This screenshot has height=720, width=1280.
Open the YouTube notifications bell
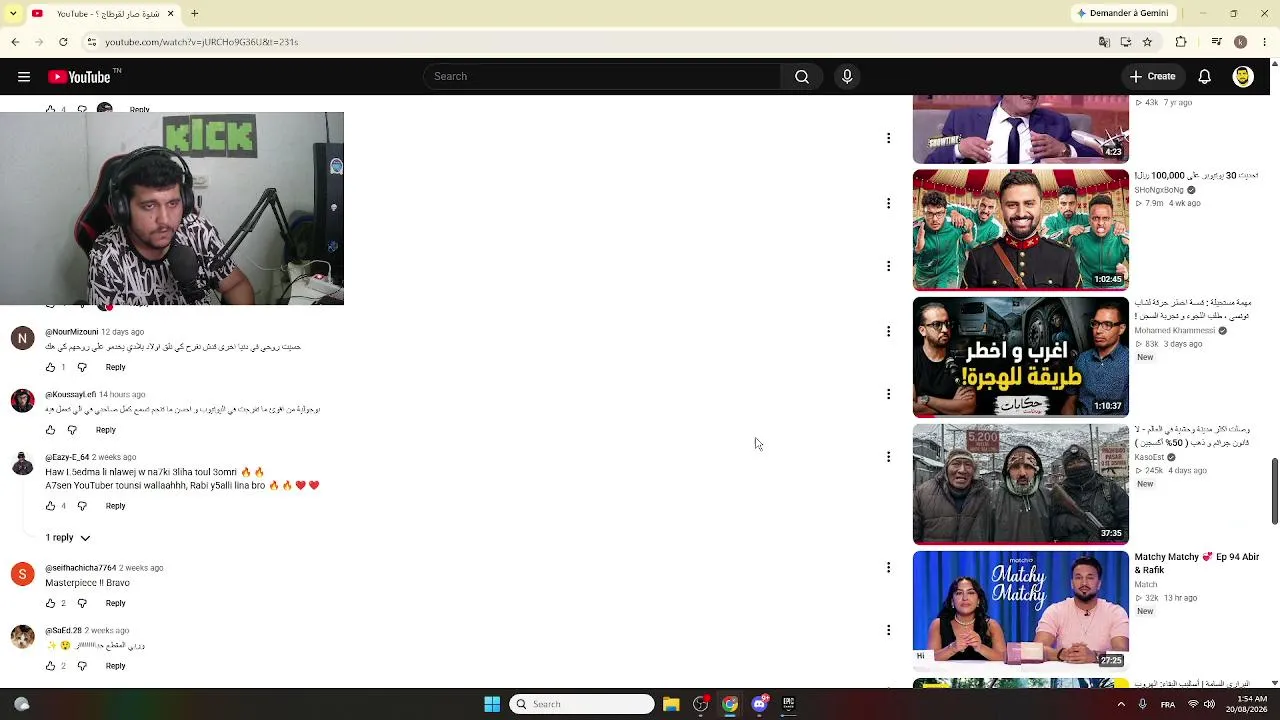(x=1205, y=77)
